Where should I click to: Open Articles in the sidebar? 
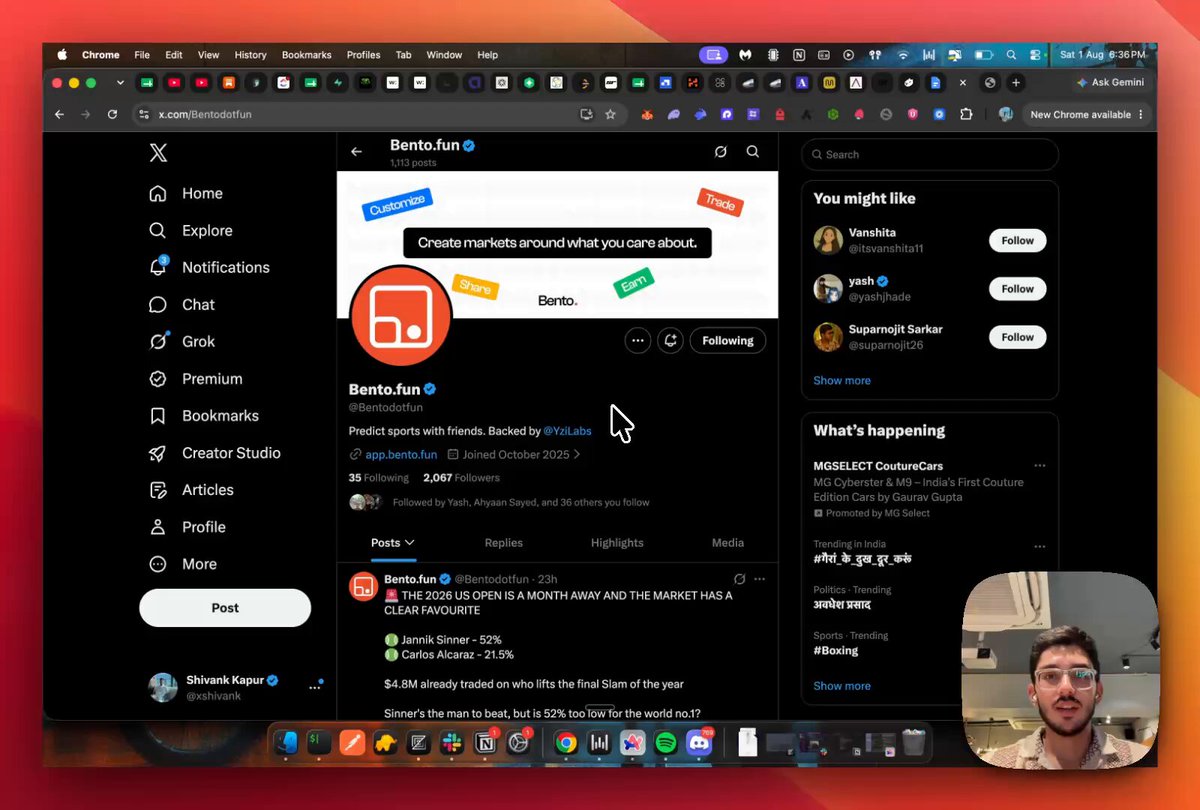tap(190, 490)
